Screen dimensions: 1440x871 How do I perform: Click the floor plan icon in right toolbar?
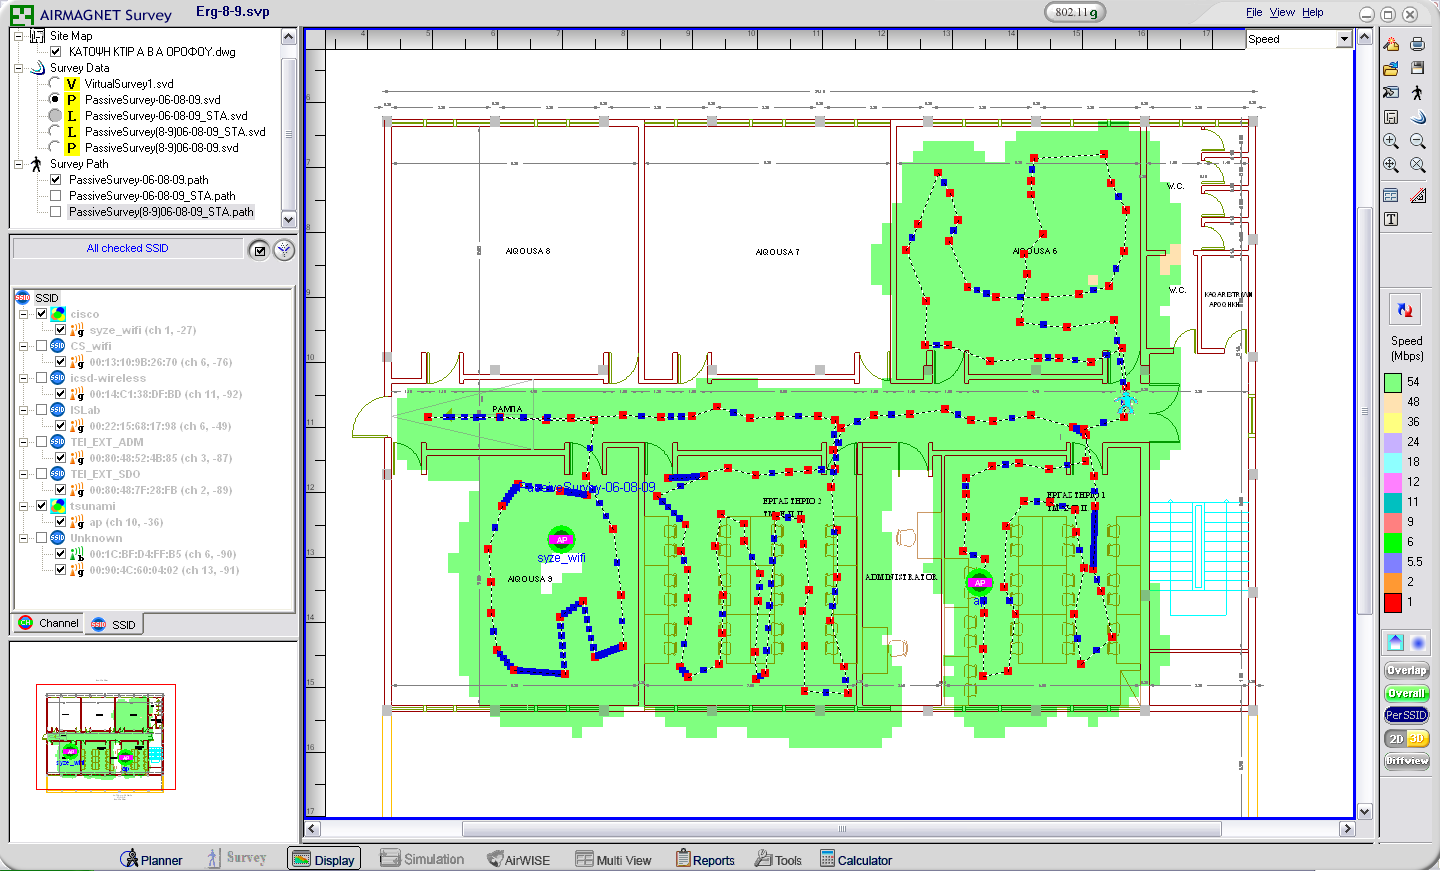pos(1391,117)
